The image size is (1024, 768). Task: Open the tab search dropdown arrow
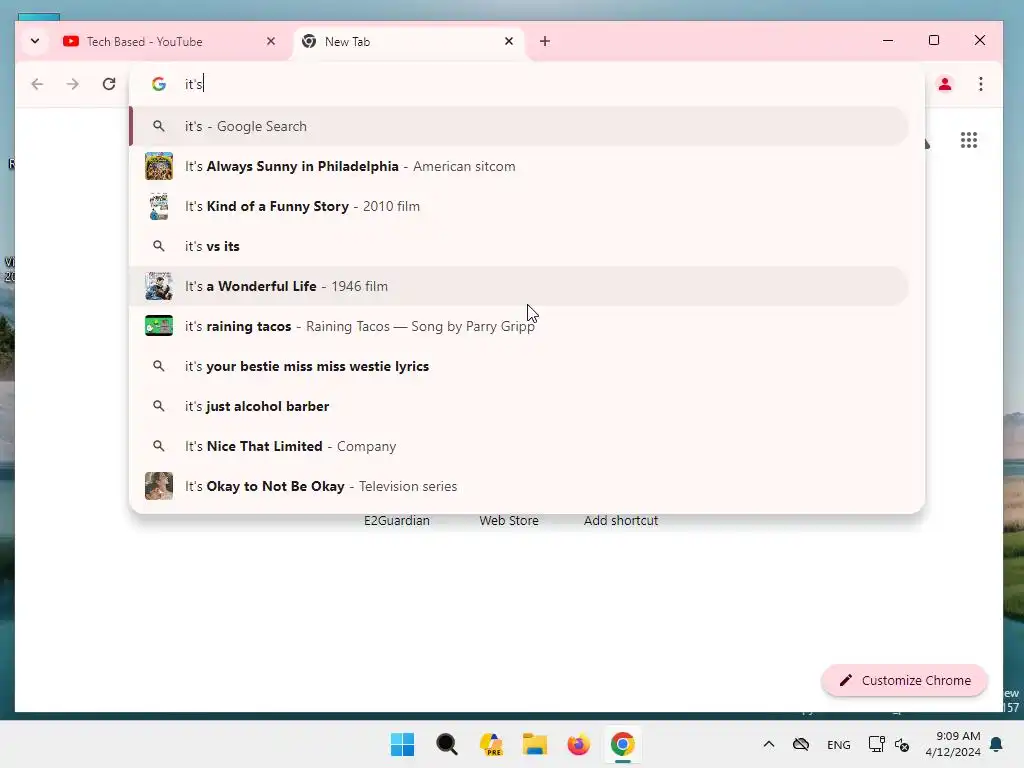click(x=35, y=41)
